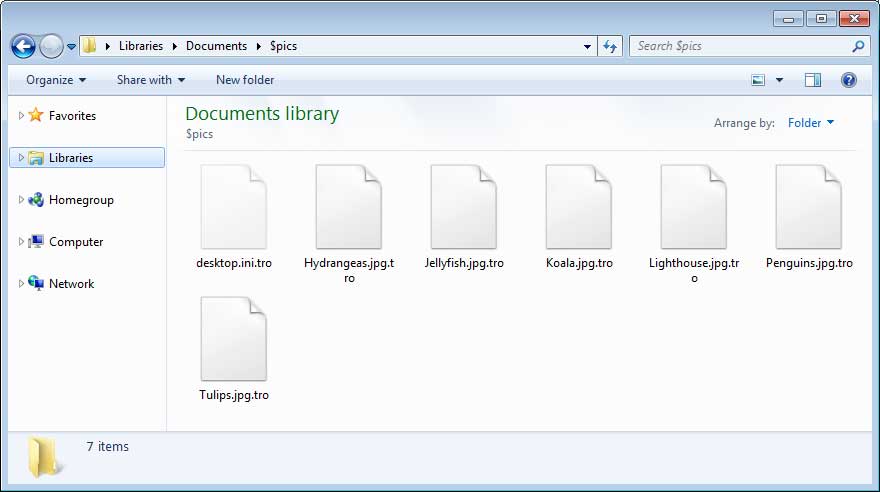The width and height of the screenshot is (880, 492).
Task: Click the Forward navigation arrow button
Action: coord(52,47)
